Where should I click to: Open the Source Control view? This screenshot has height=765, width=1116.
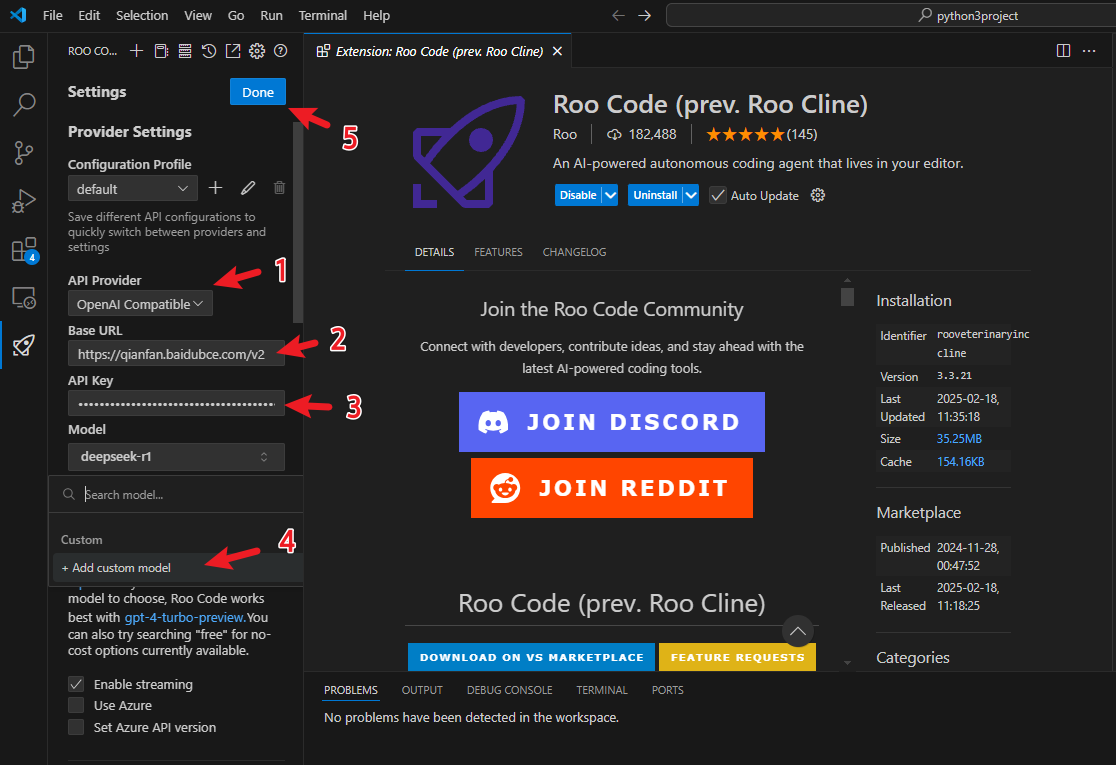click(x=23, y=152)
